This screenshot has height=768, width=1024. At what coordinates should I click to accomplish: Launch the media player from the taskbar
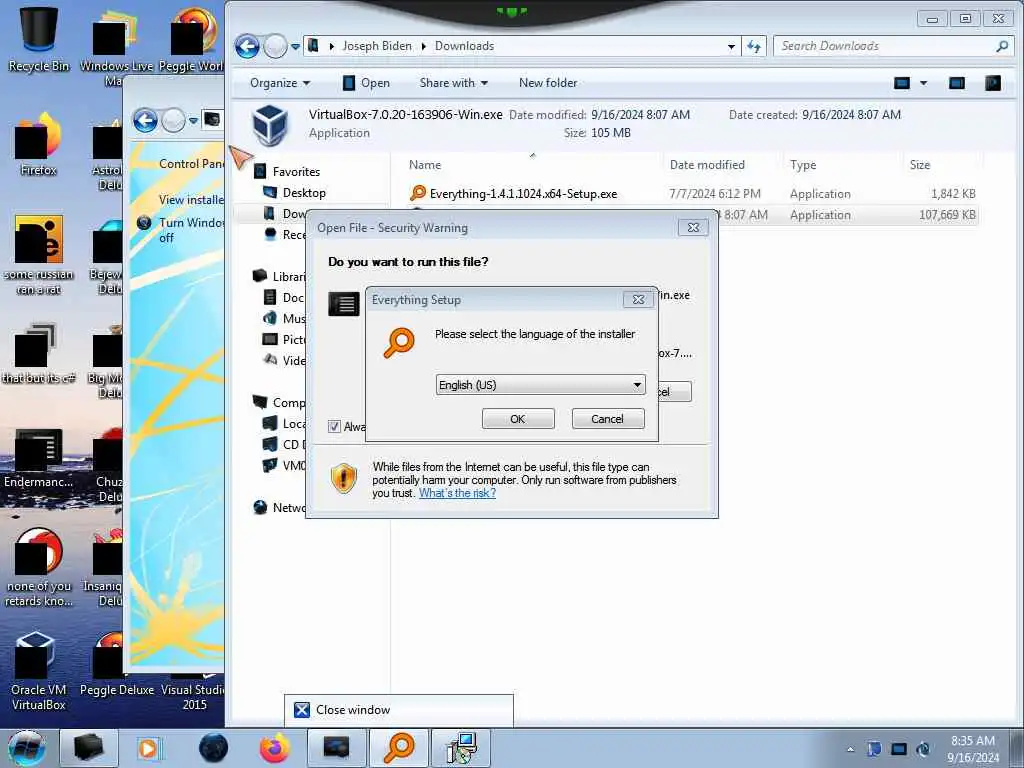[148, 748]
